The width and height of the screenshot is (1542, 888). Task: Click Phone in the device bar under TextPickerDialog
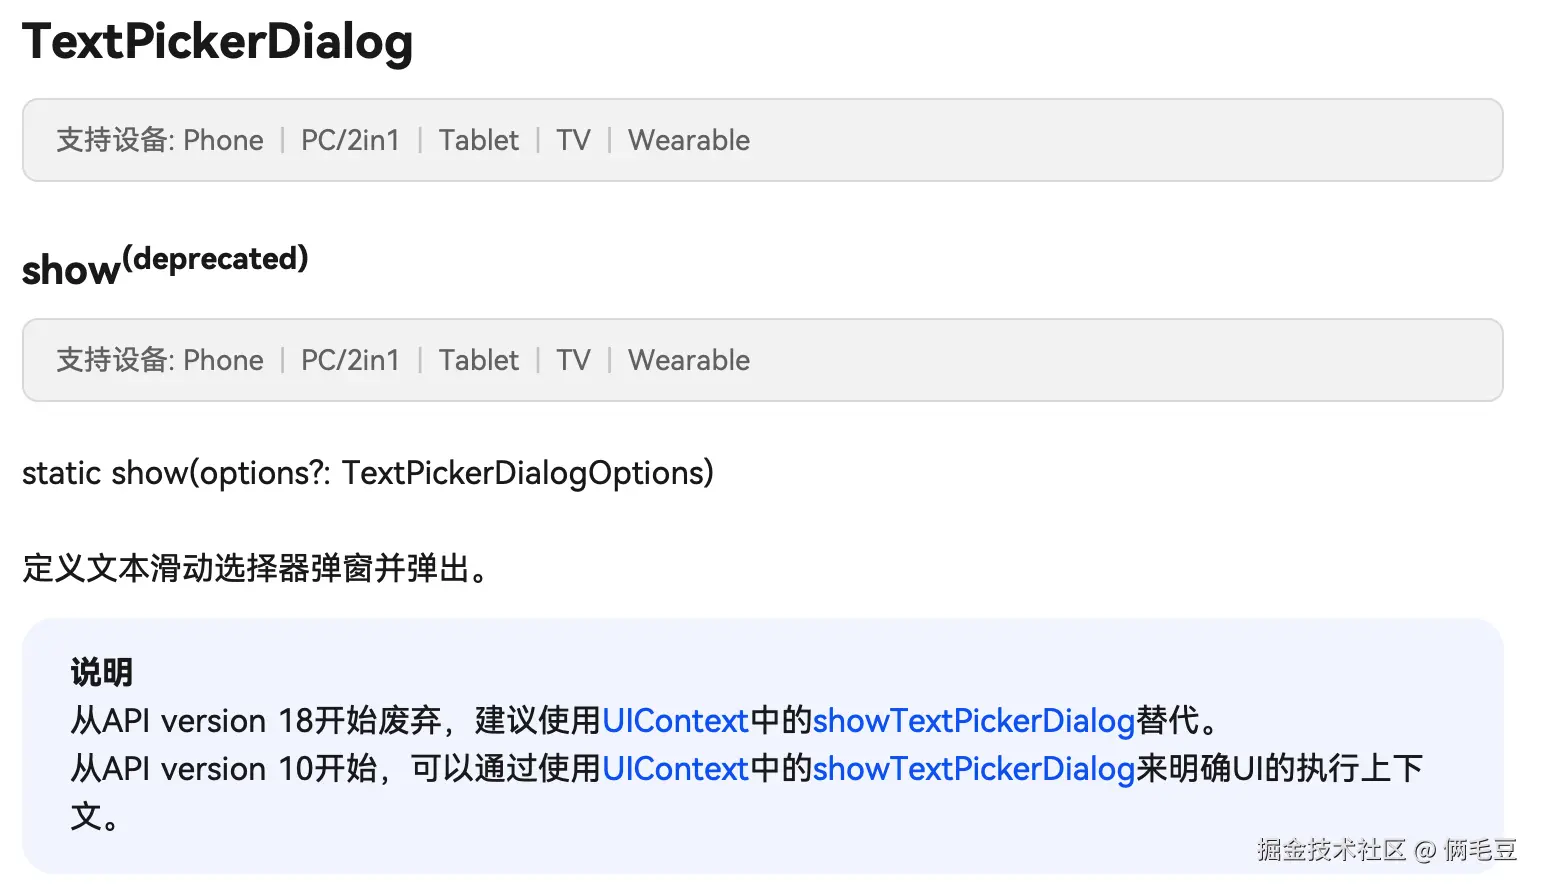[x=223, y=140]
